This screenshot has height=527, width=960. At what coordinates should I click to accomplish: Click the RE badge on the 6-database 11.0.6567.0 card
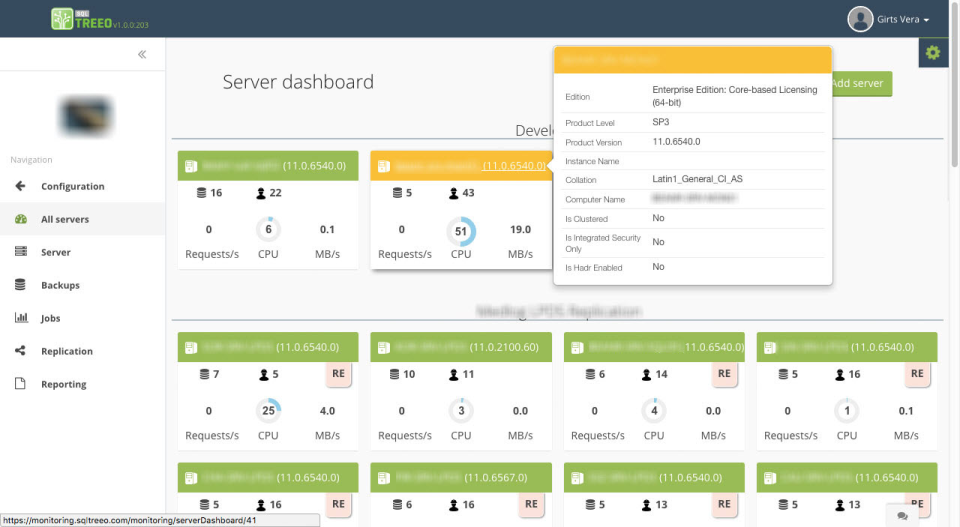(x=531, y=504)
